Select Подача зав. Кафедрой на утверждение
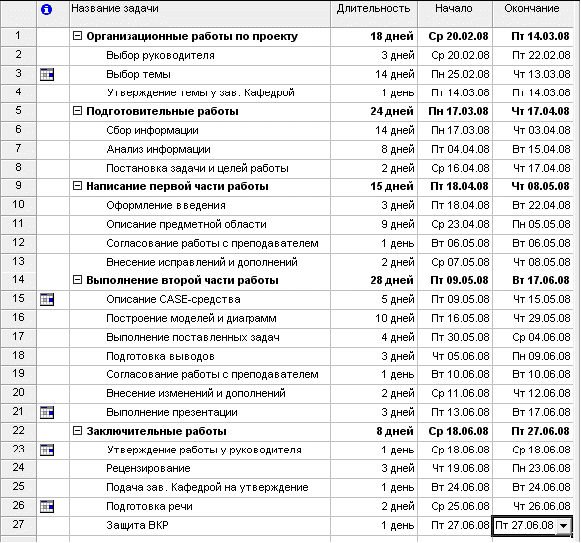Viewport: 581px width, 543px height. (x=207, y=487)
